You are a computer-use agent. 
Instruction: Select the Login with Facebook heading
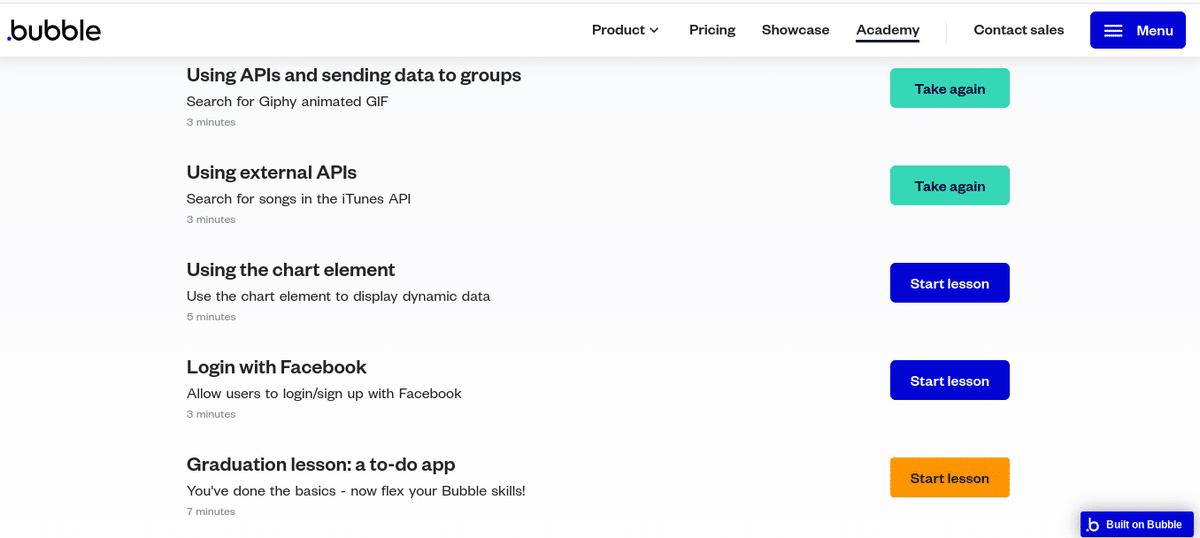[x=276, y=367]
